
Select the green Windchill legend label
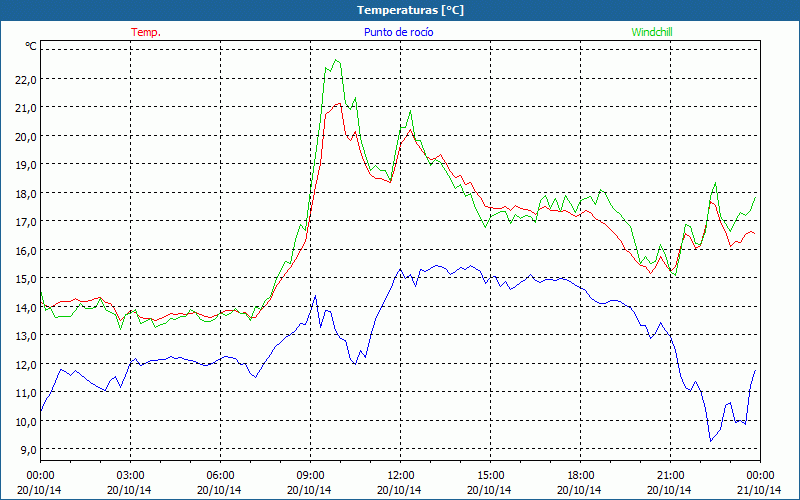652,32
